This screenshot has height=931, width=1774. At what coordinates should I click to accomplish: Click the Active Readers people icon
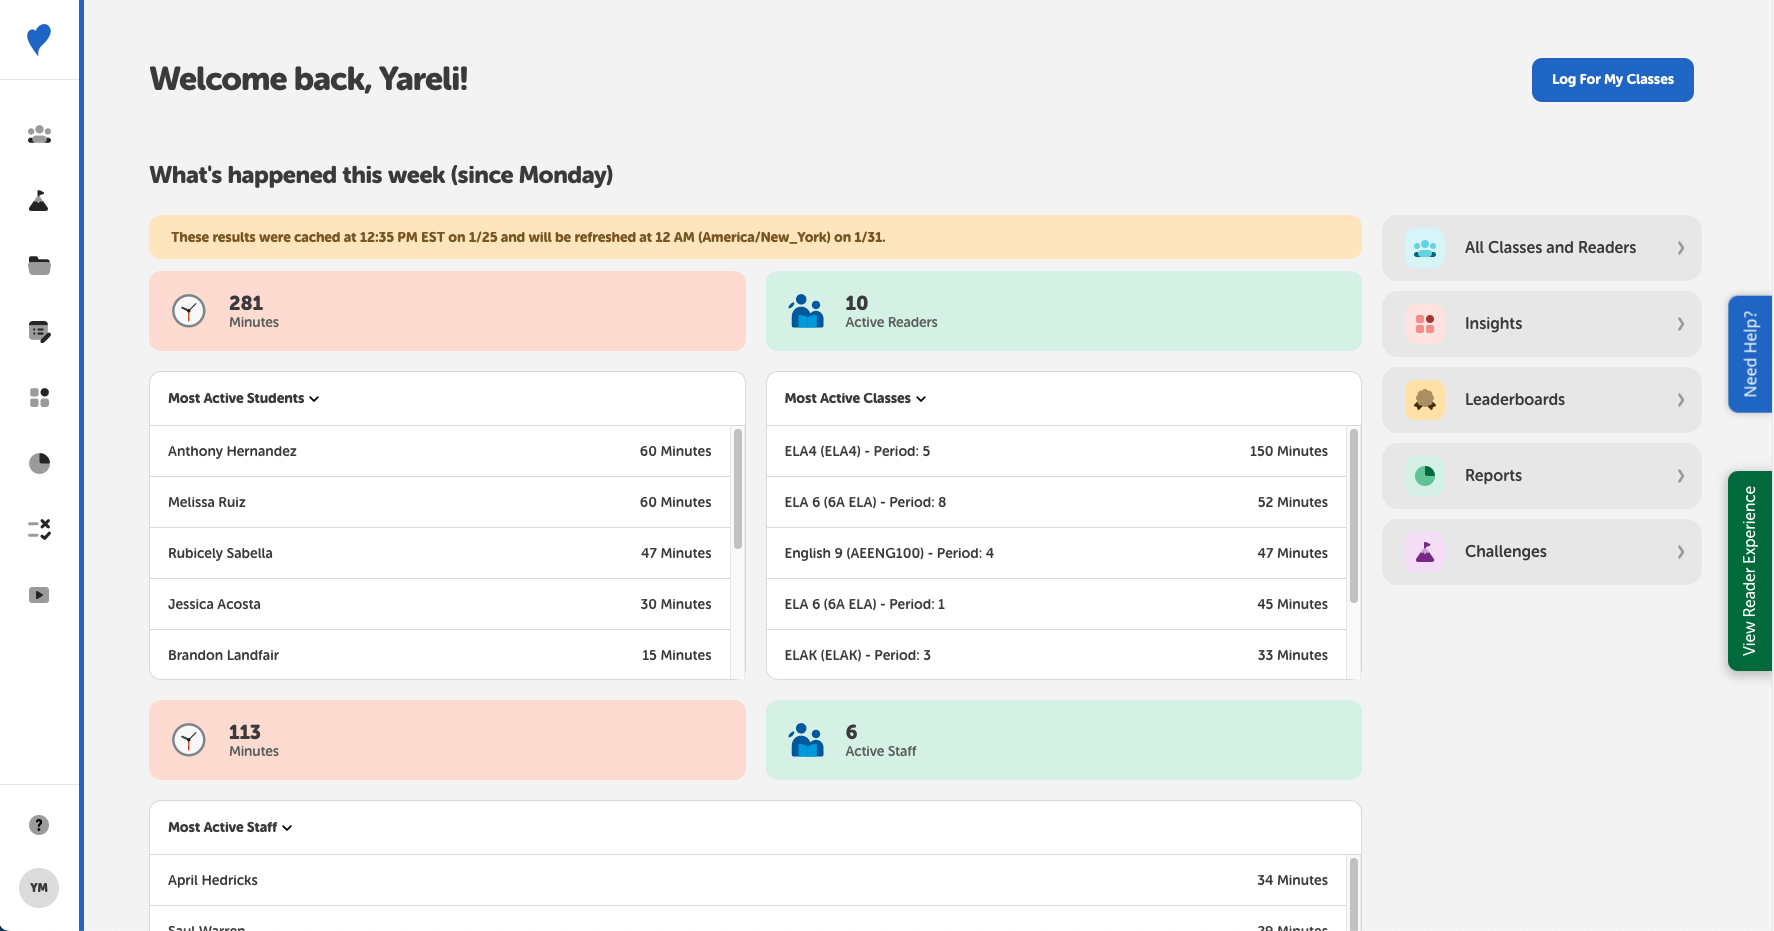tap(806, 311)
